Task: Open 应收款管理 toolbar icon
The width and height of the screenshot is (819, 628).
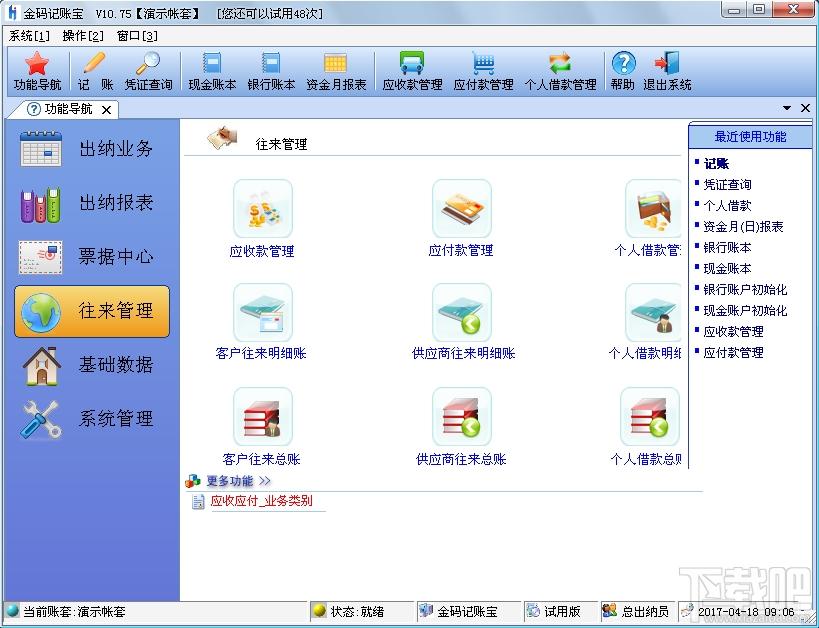Action: [412, 71]
